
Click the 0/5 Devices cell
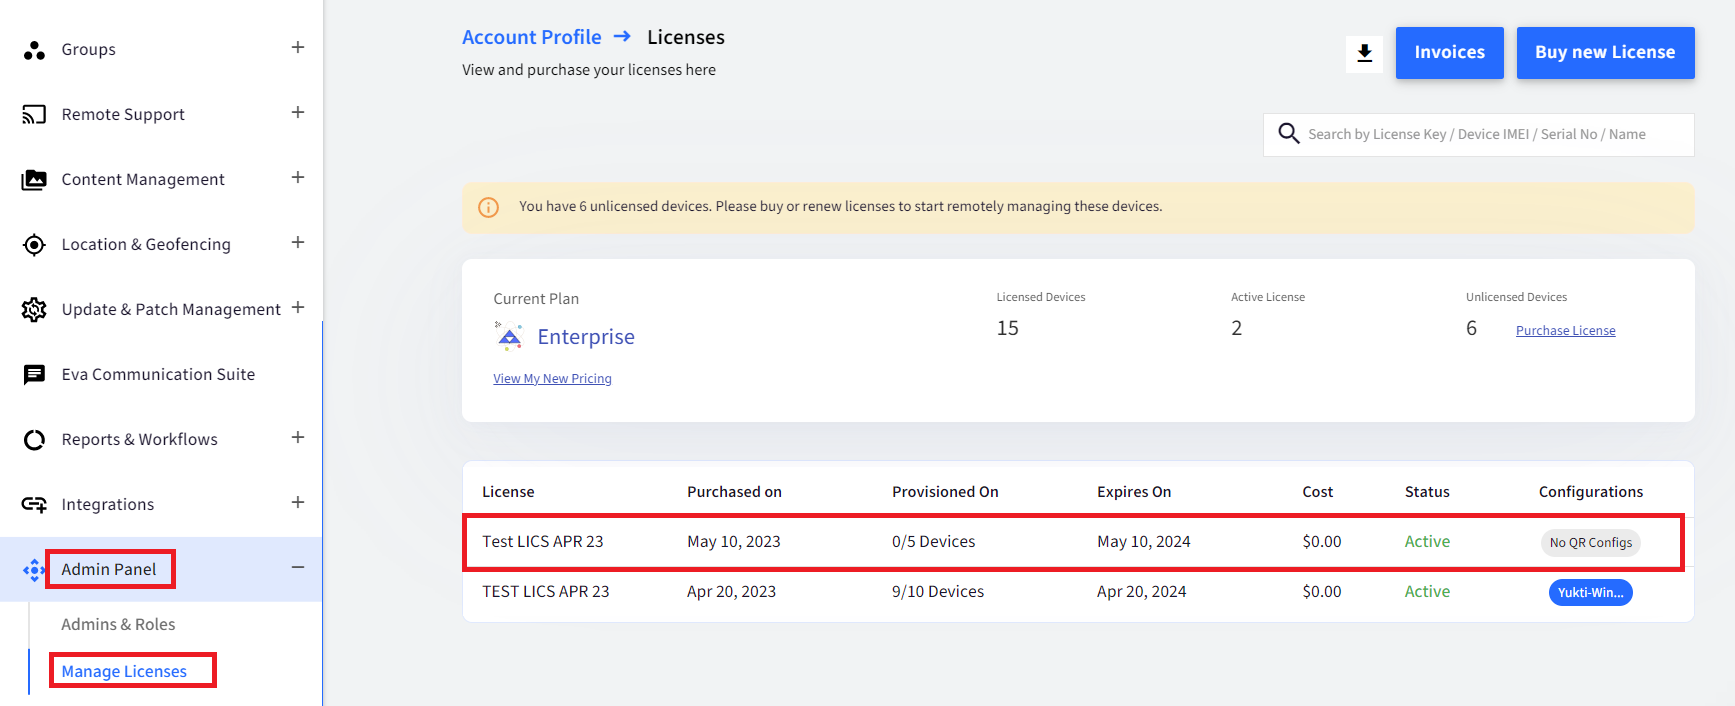(933, 542)
